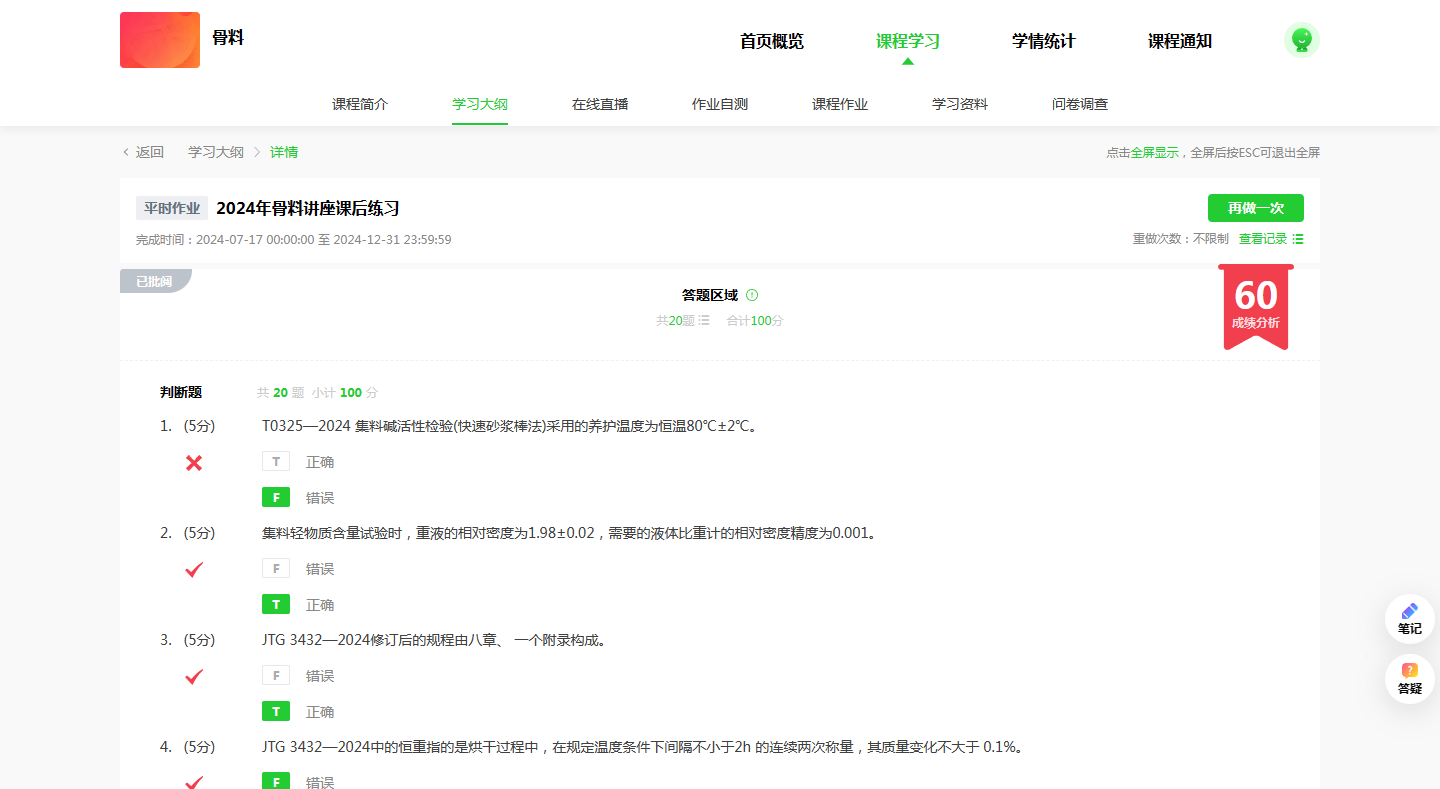Click the 全屏显示 fullscreen link
This screenshot has width=1440, height=789.
coord(1154,153)
